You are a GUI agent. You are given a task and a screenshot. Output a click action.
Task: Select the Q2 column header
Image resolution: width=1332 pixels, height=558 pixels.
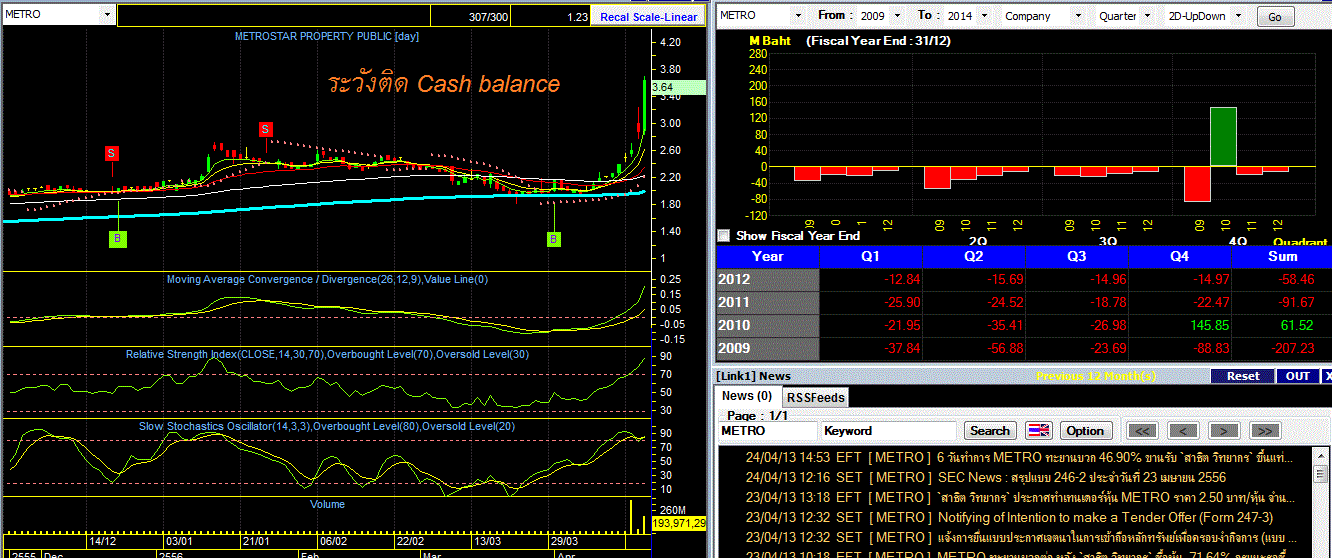(x=973, y=256)
